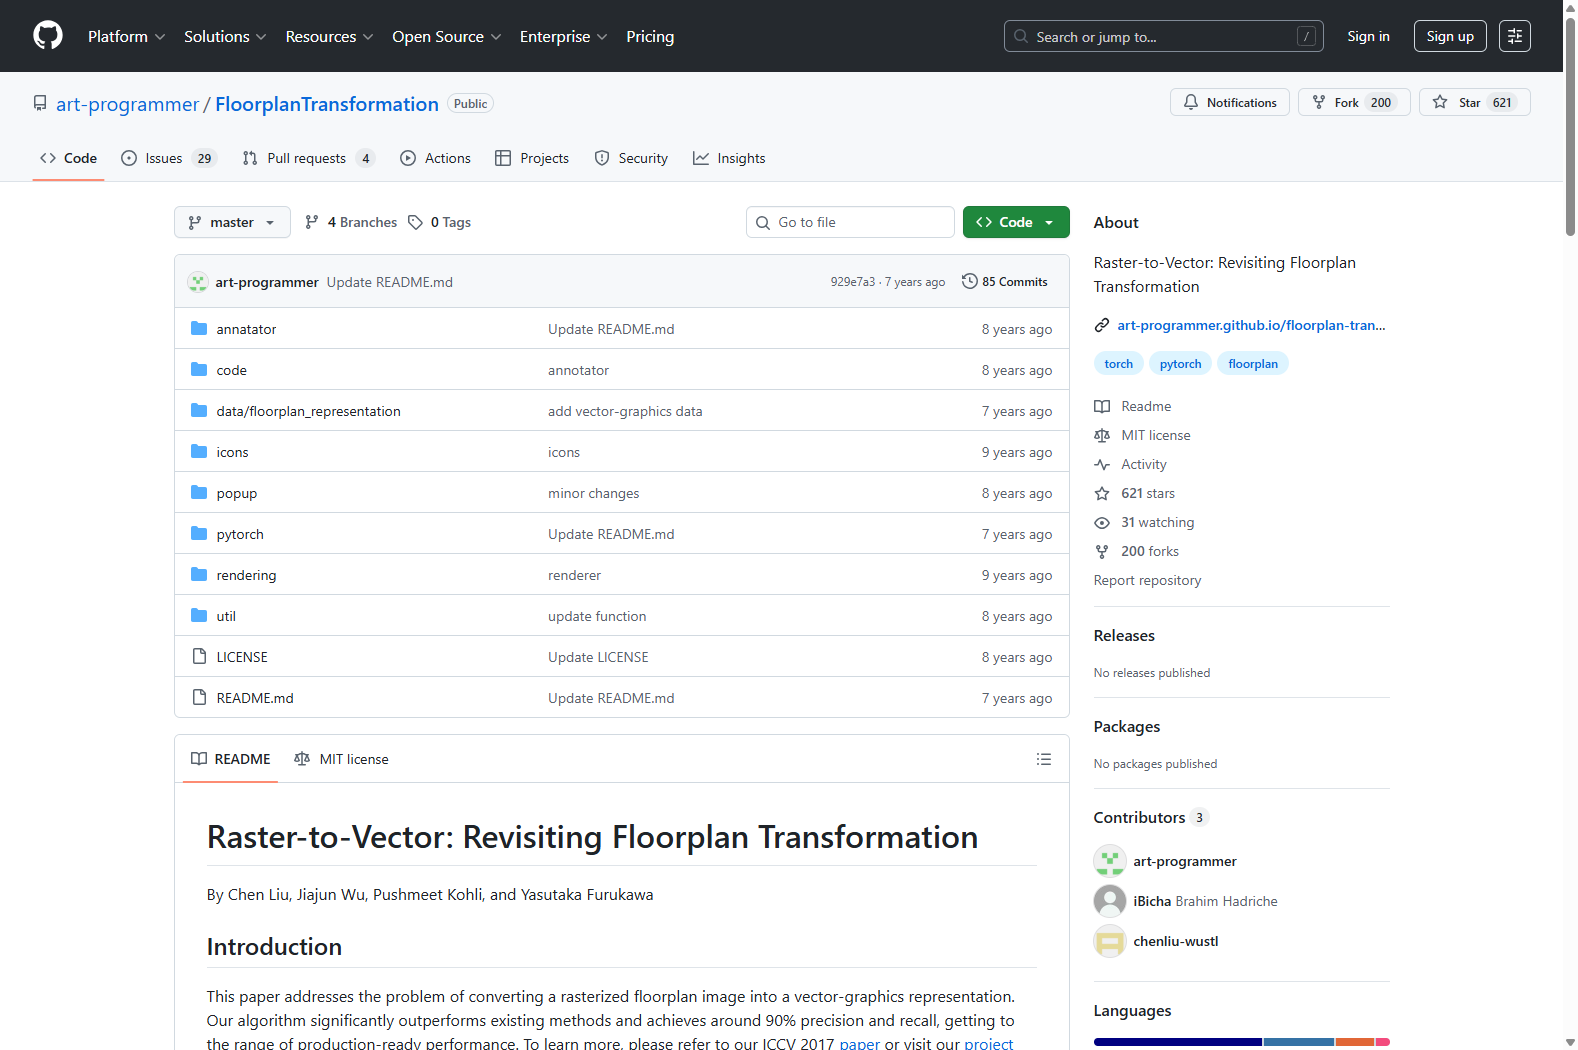Click the Sign in link
Screen dimensions: 1578x1050
pos(1368,36)
